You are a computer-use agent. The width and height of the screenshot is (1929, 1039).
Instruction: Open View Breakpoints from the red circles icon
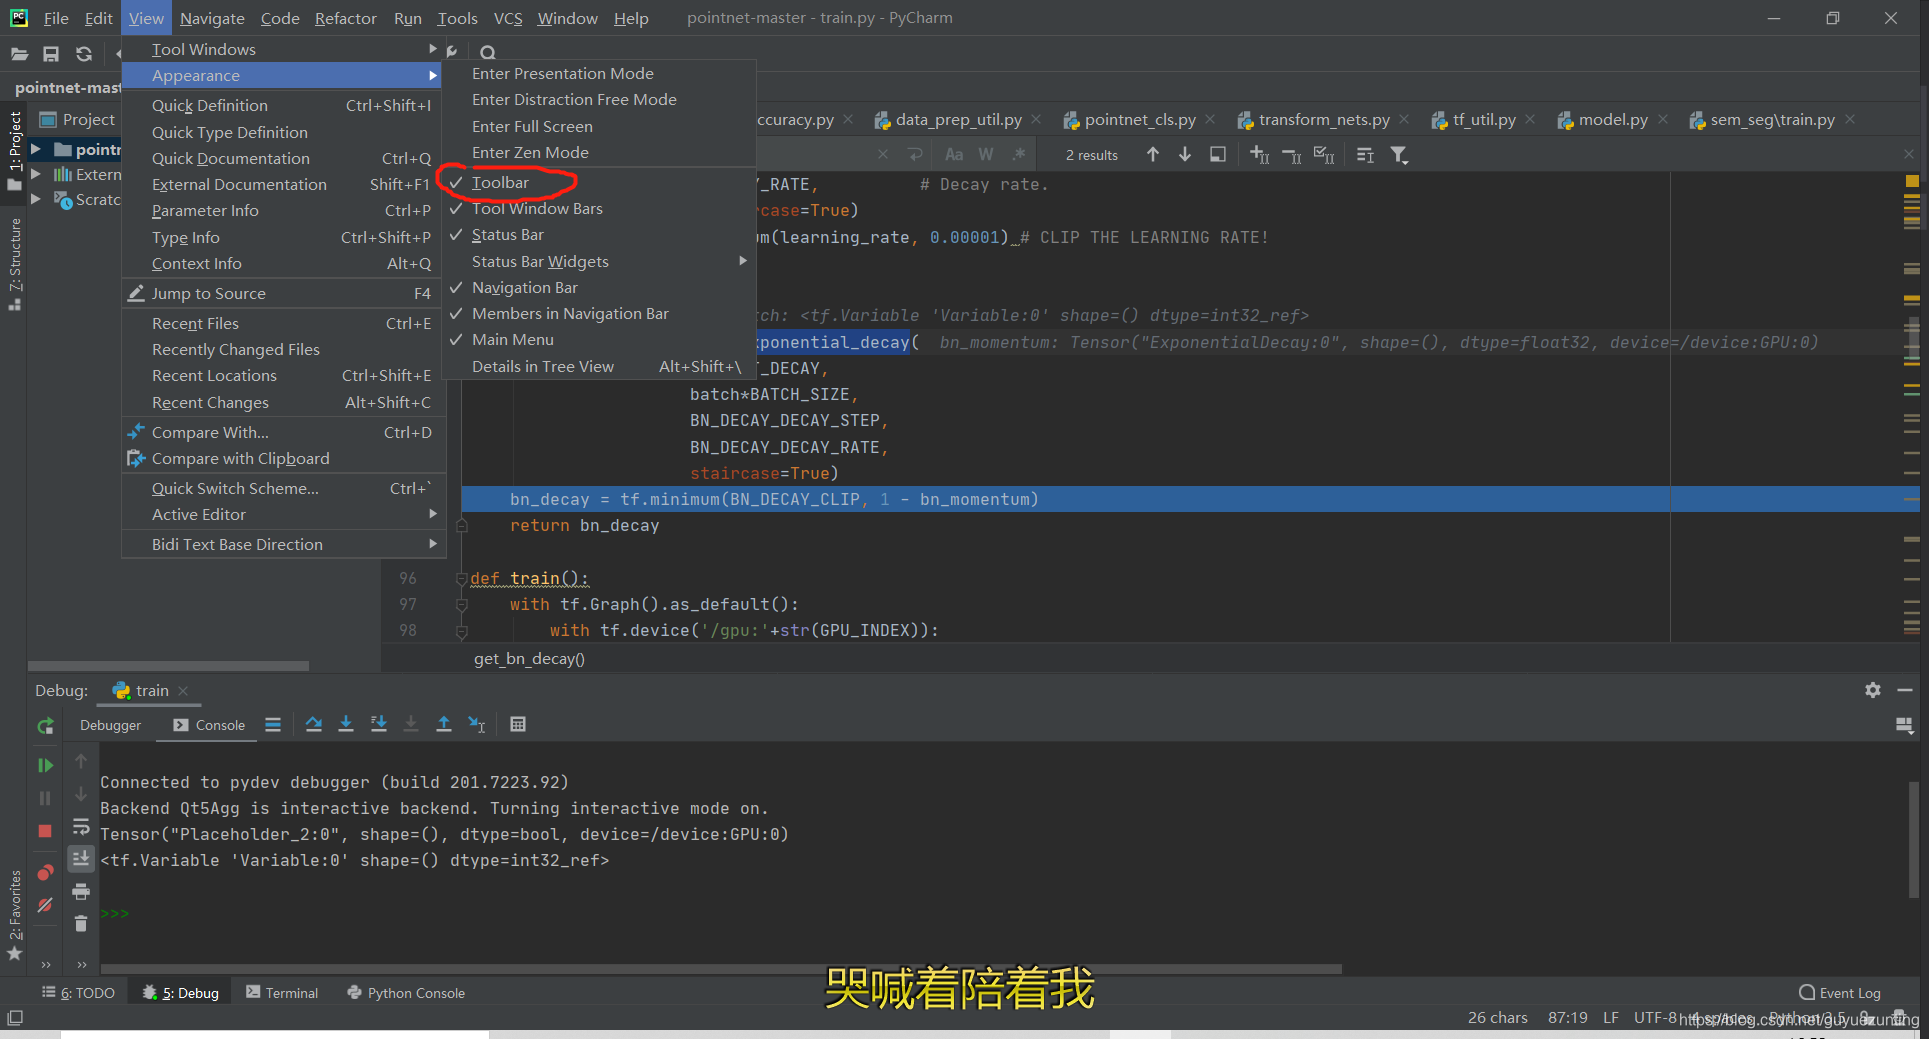[x=45, y=873]
